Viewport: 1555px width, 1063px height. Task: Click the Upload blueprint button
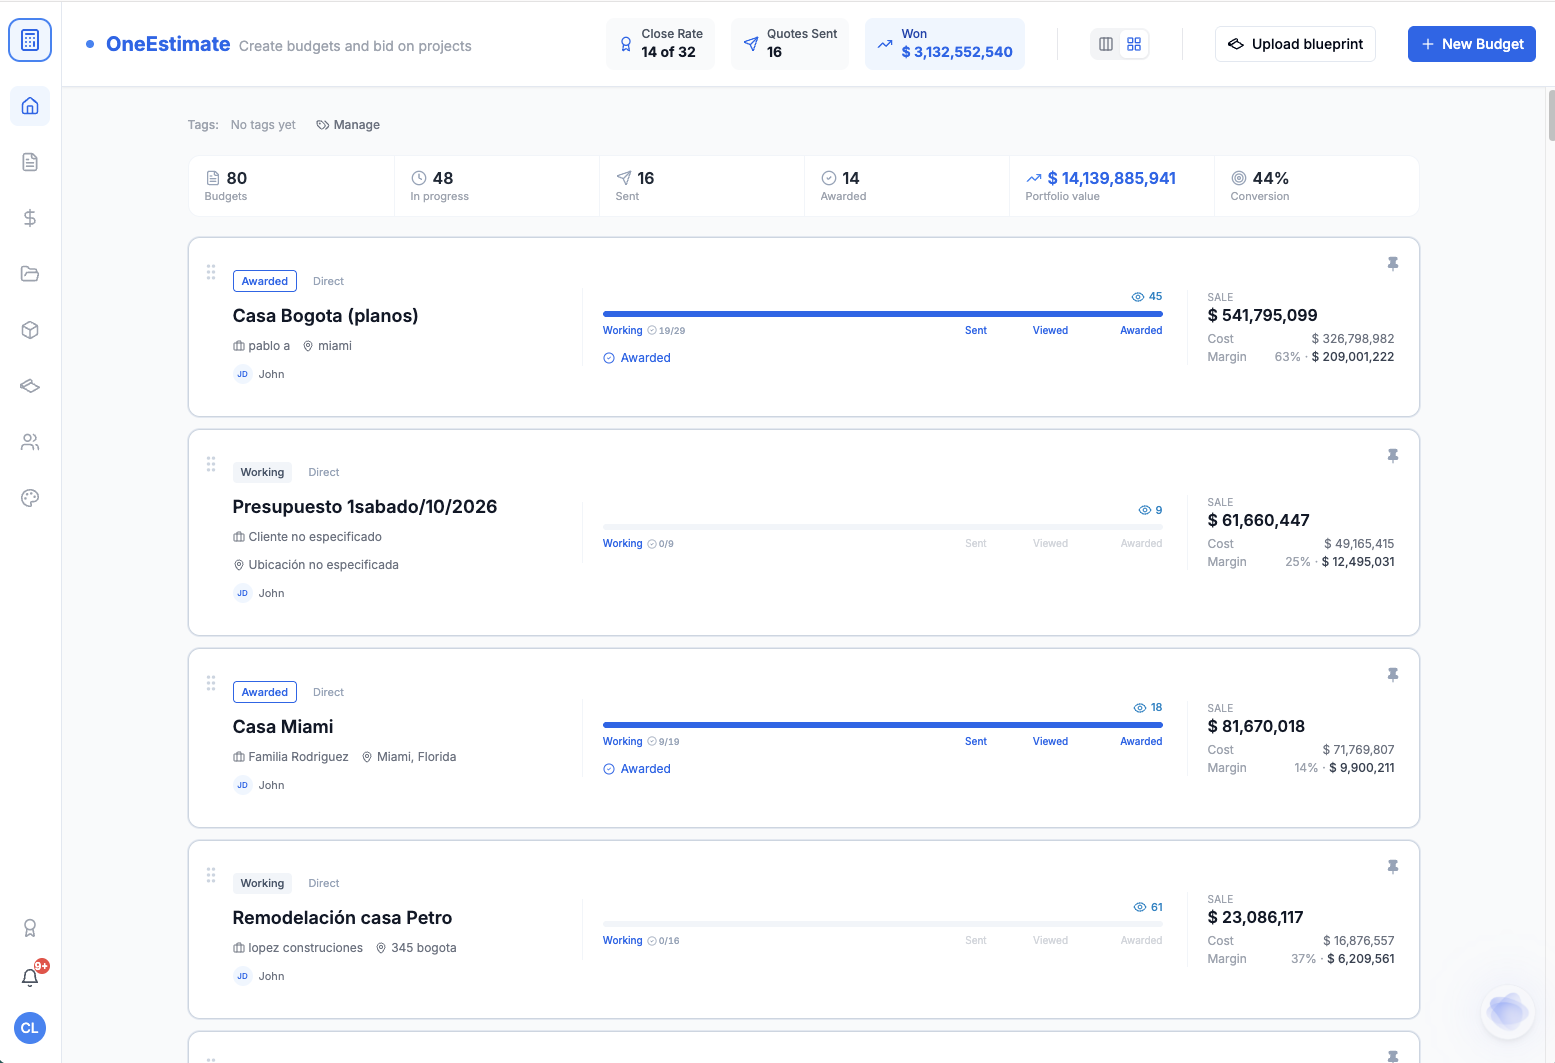[x=1295, y=44]
